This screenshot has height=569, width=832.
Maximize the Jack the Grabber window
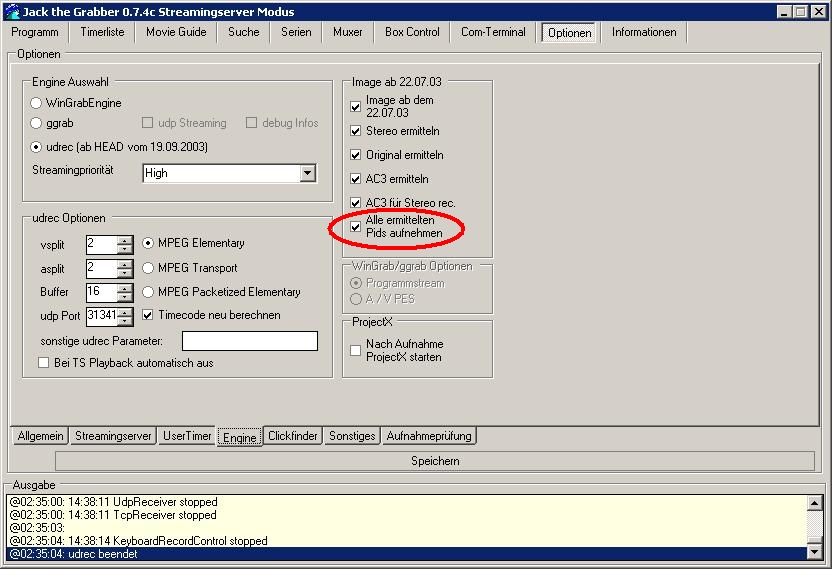(800, 12)
